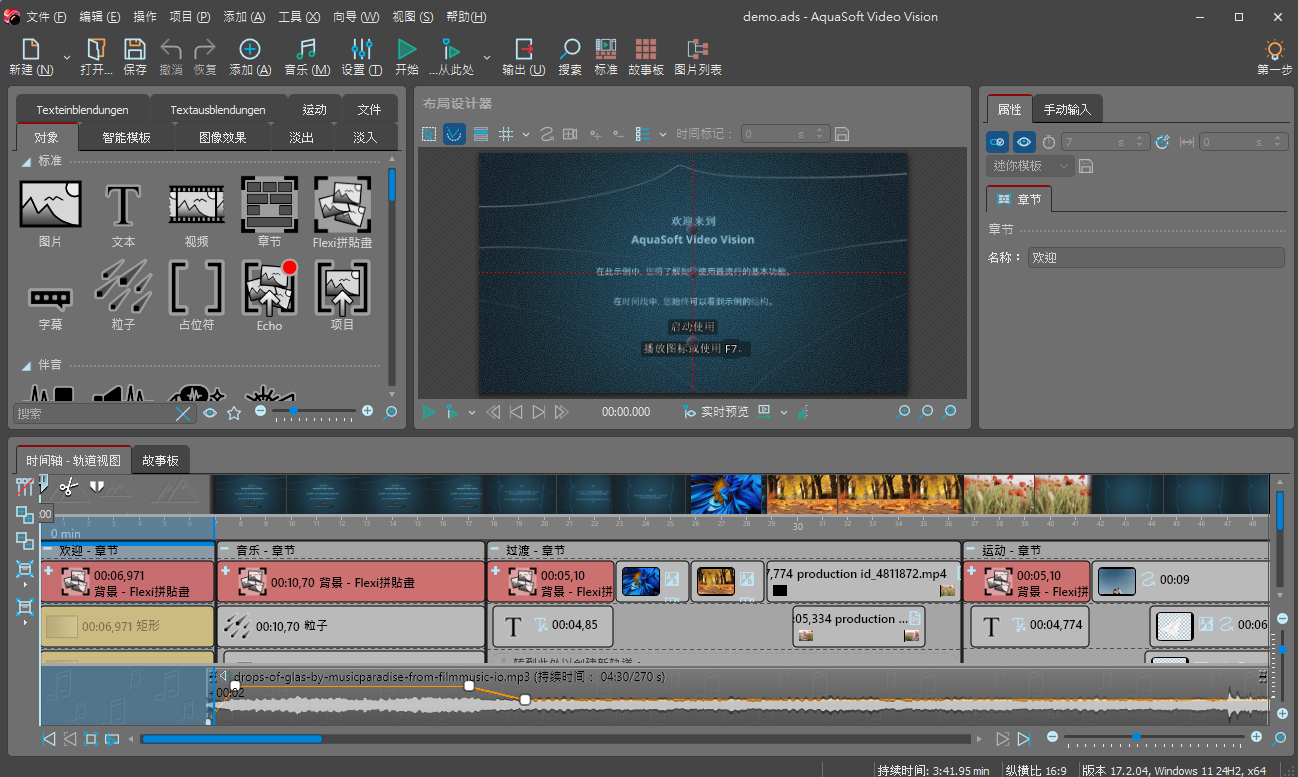Select the 图片 (Image) object in toolbox

click(x=50, y=212)
